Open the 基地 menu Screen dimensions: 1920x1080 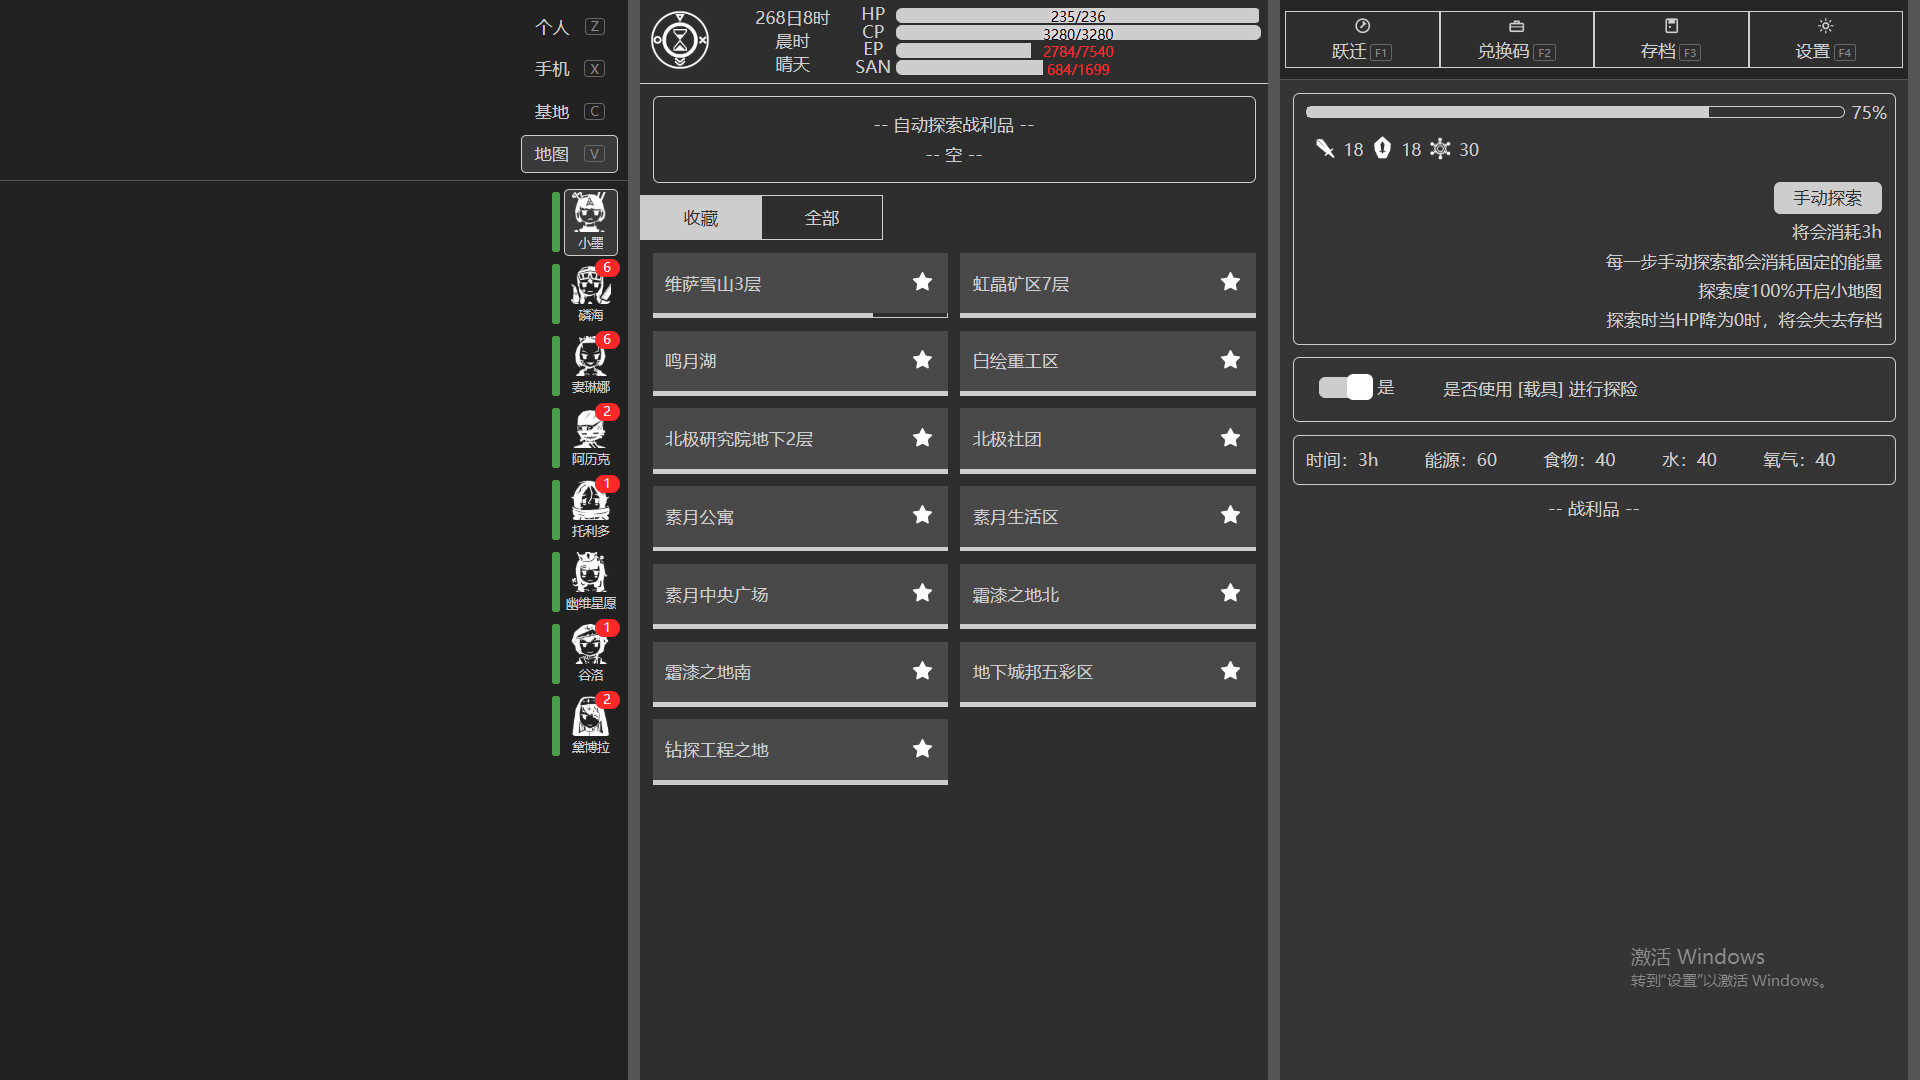(x=570, y=112)
